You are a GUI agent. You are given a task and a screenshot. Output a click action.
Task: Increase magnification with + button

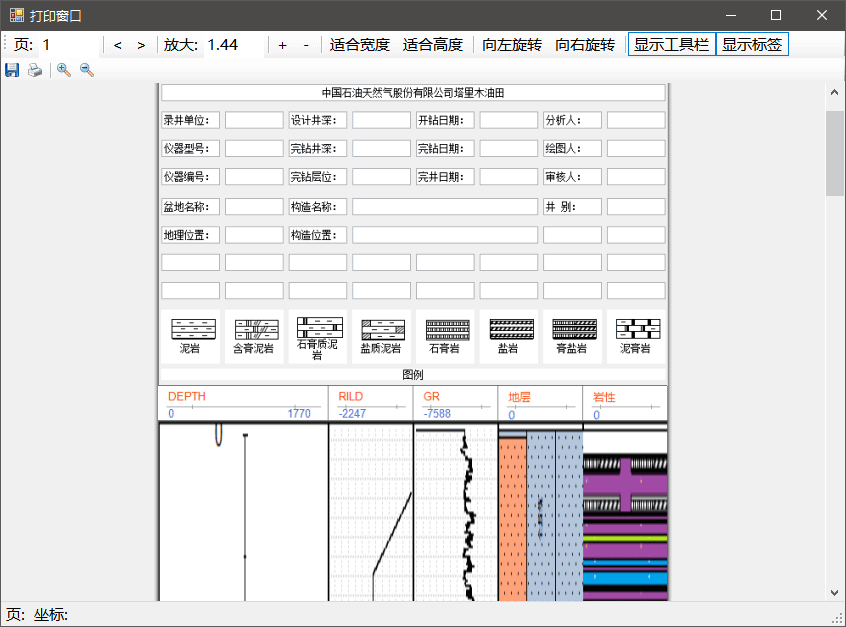[282, 45]
